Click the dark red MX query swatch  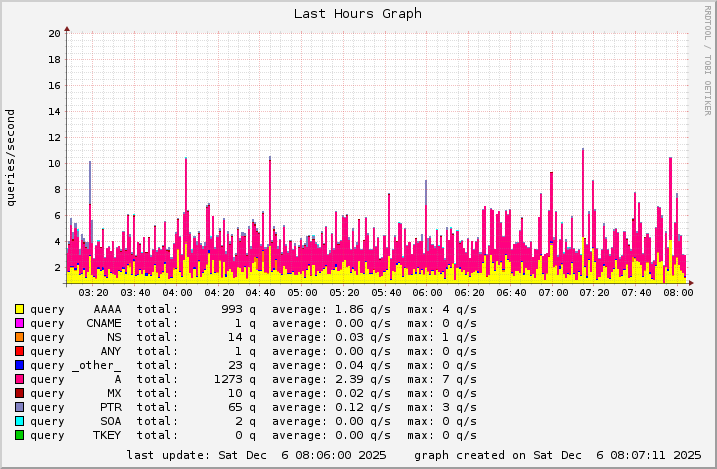[x=19, y=393]
